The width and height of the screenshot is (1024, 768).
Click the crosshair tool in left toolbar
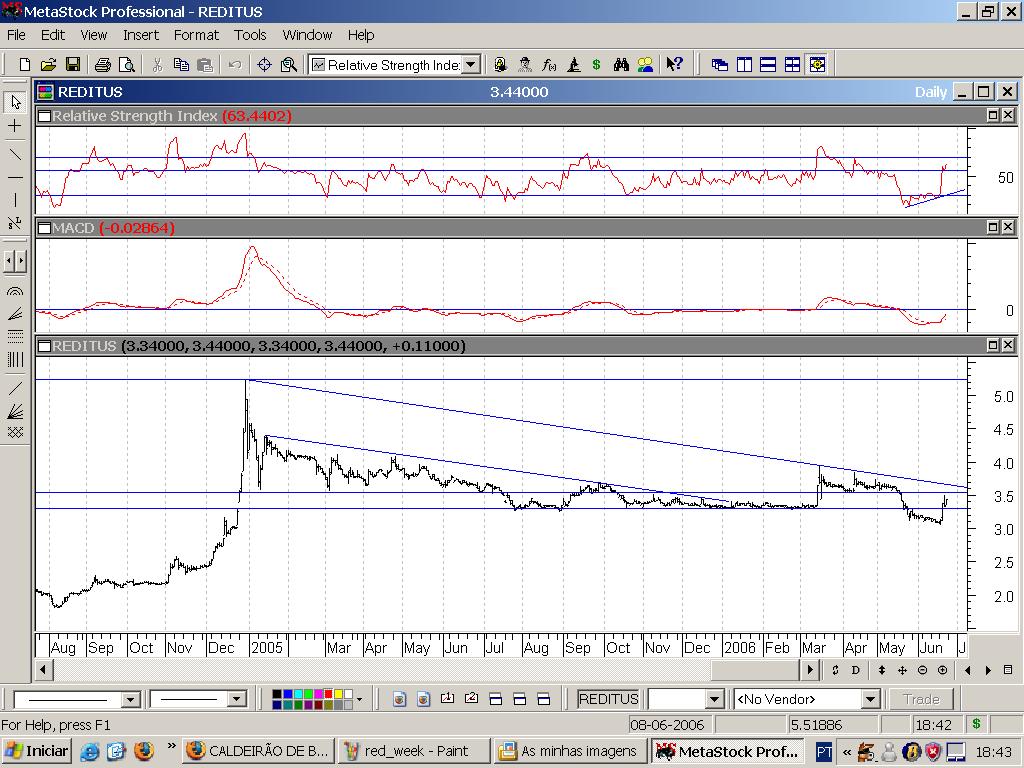point(15,127)
